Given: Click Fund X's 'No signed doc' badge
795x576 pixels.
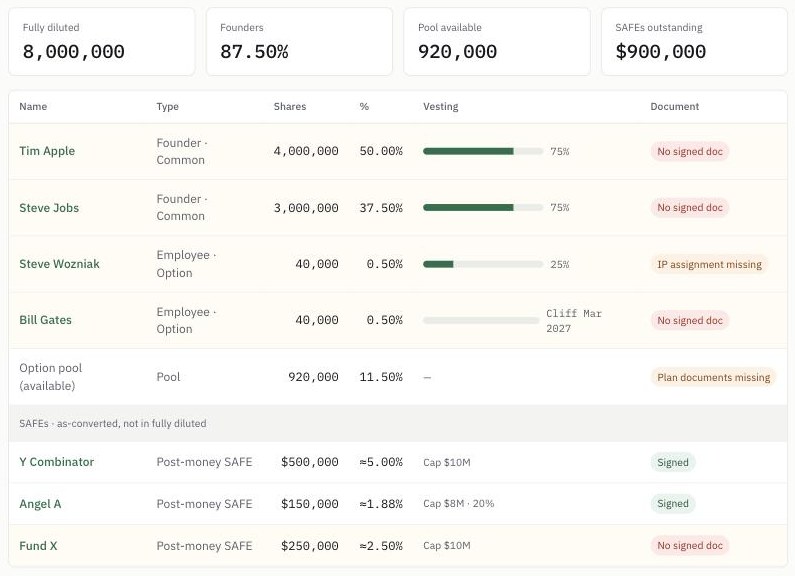Looking at the screenshot, I should click(690, 546).
